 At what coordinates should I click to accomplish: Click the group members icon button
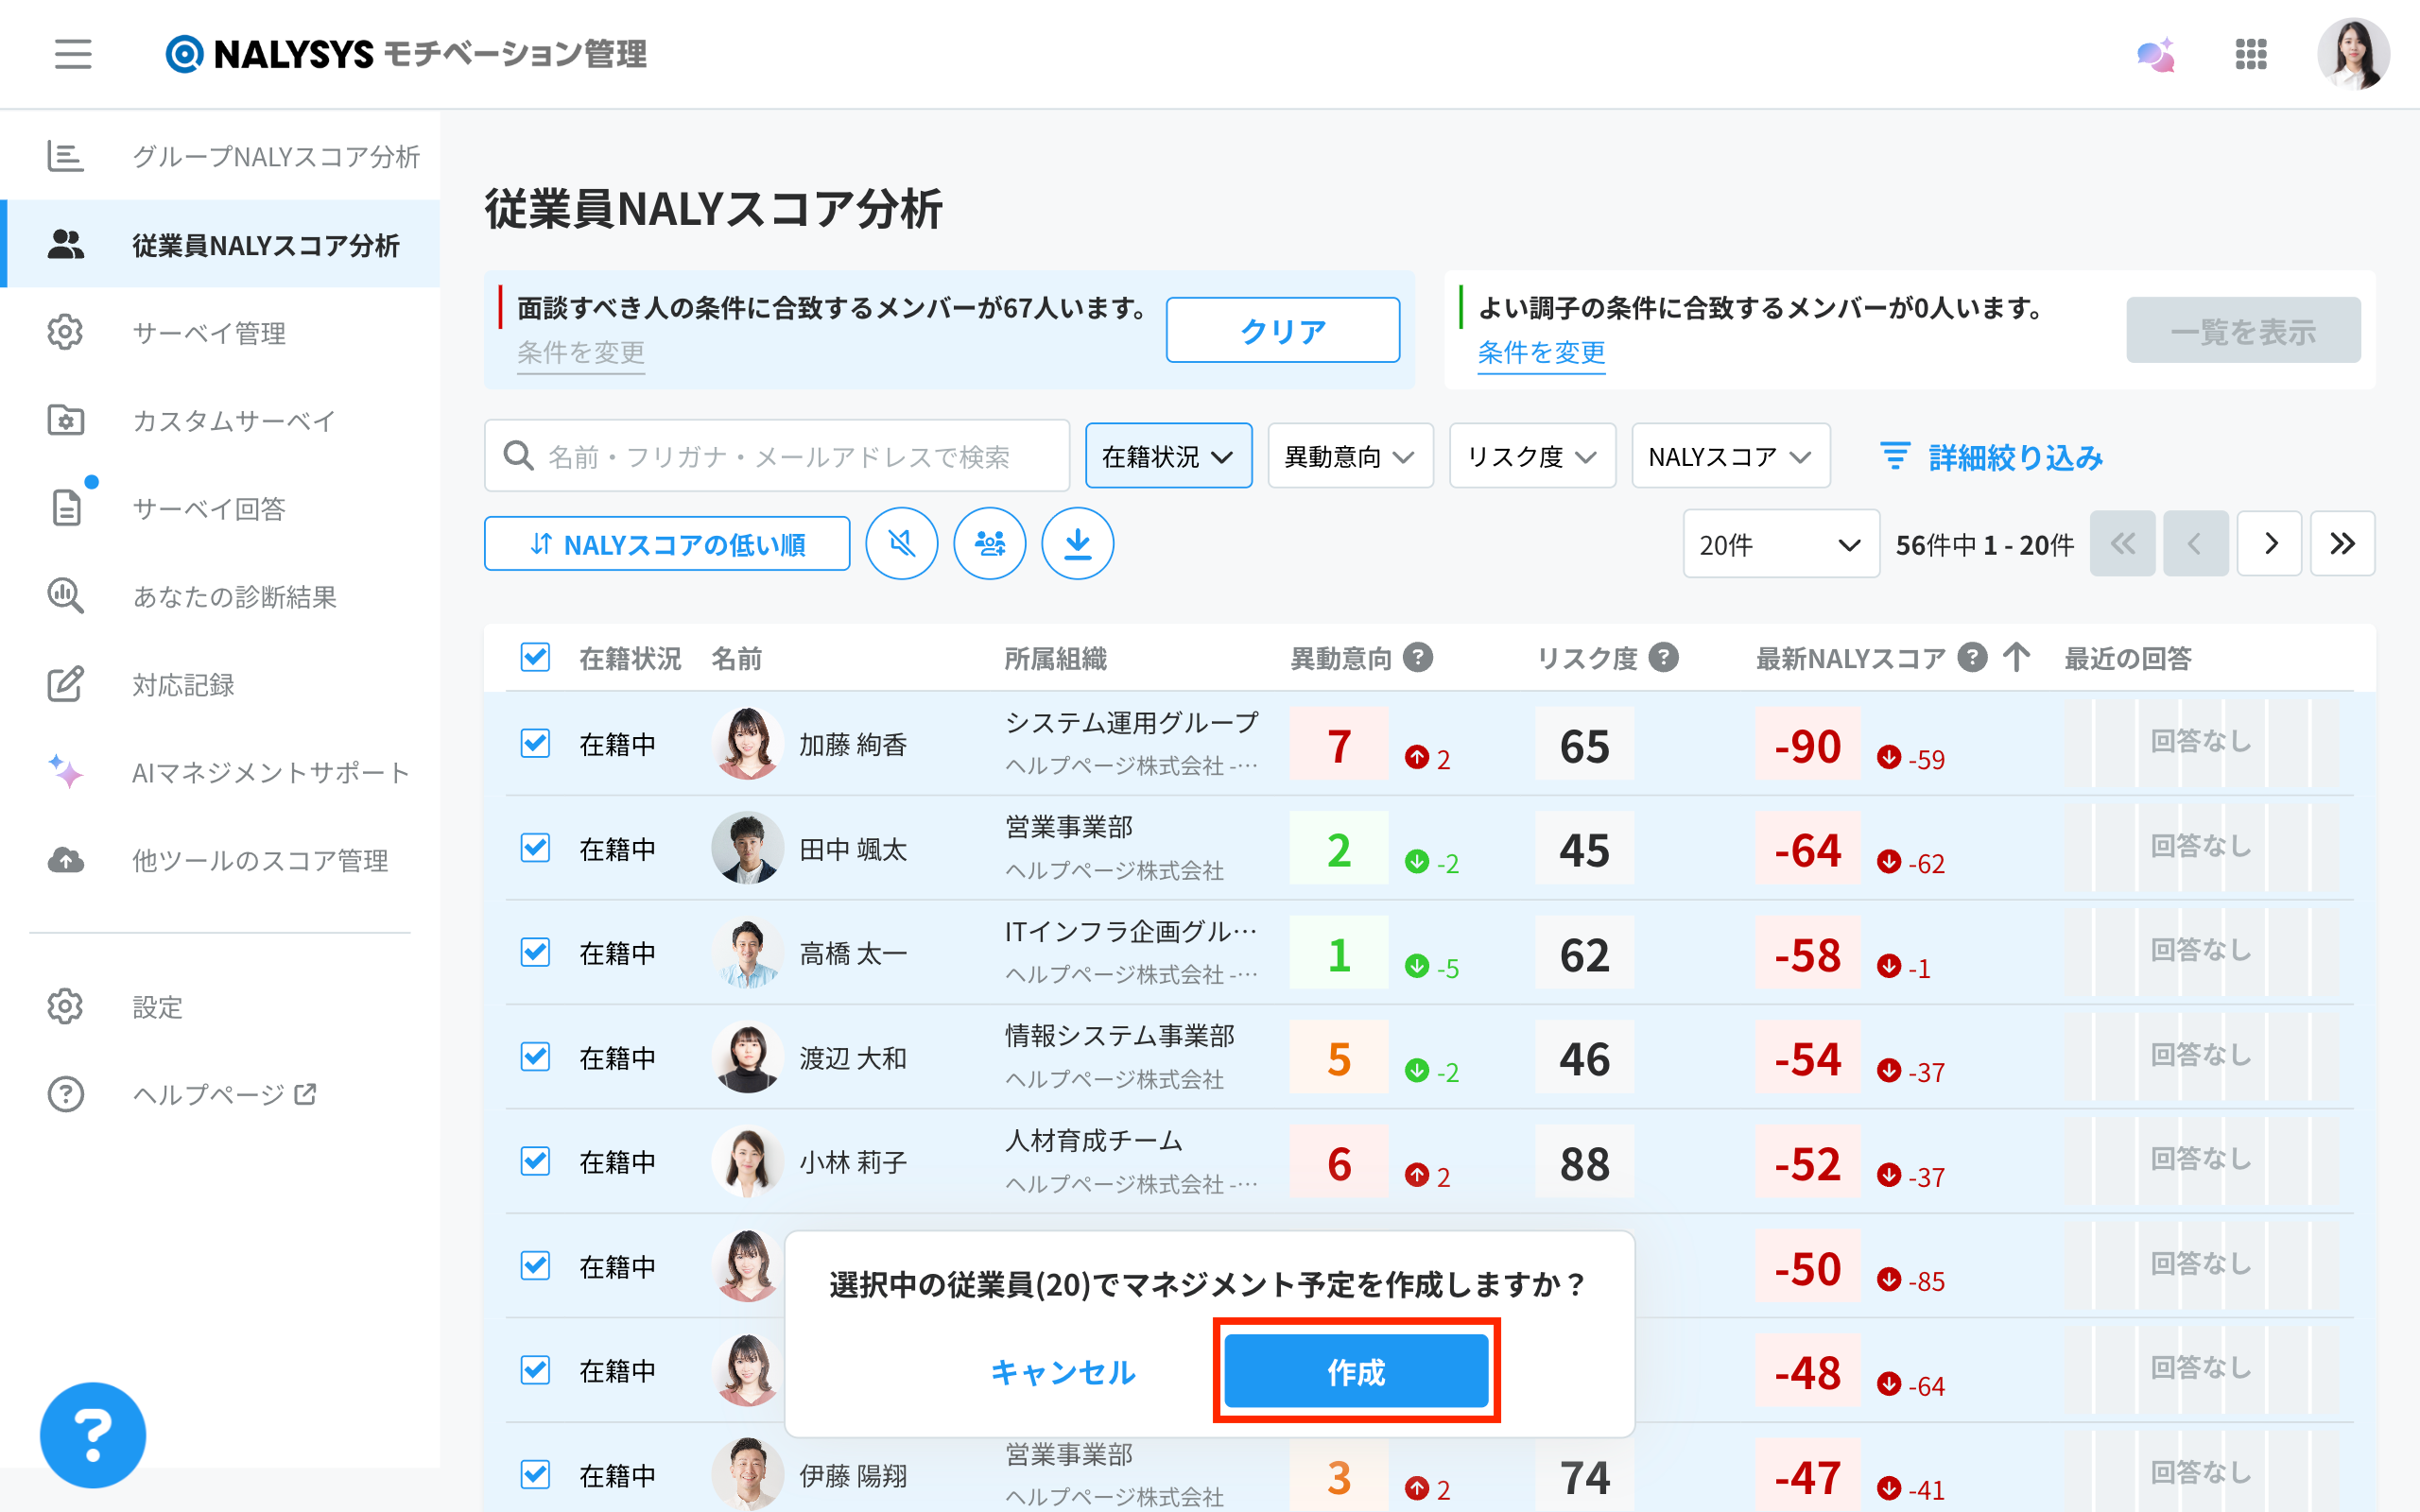989,544
